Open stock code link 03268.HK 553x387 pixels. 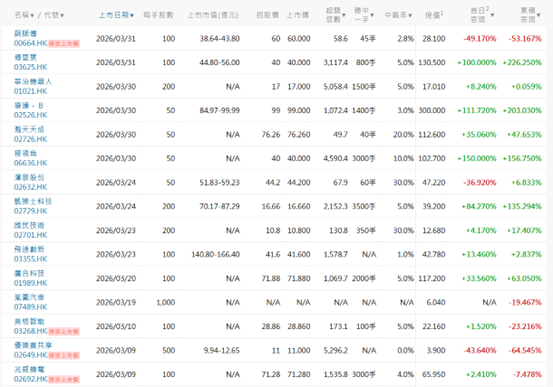pos(30,331)
